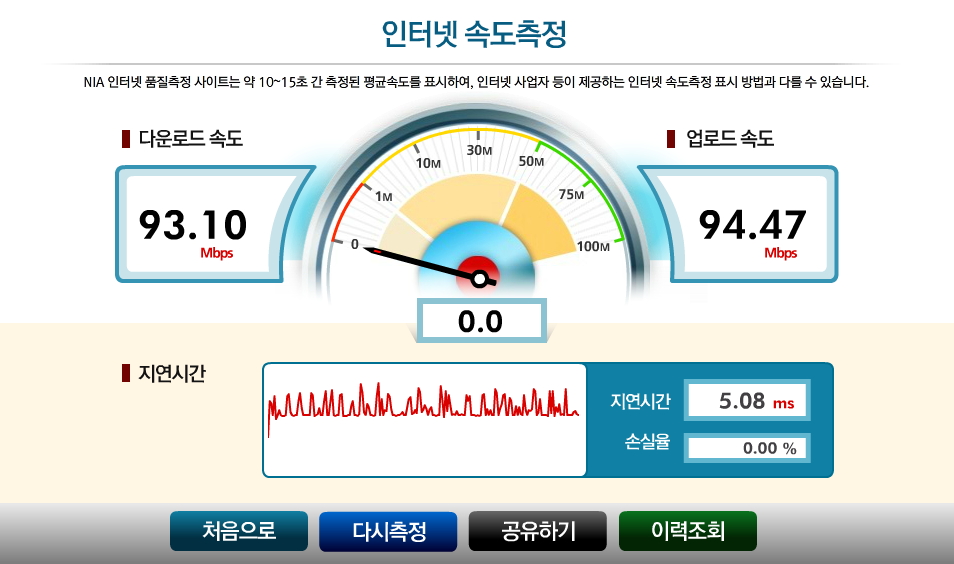Click the 50M mark on gauge
Image resolution: width=954 pixels, height=564 pixels.
pos(531,161)
